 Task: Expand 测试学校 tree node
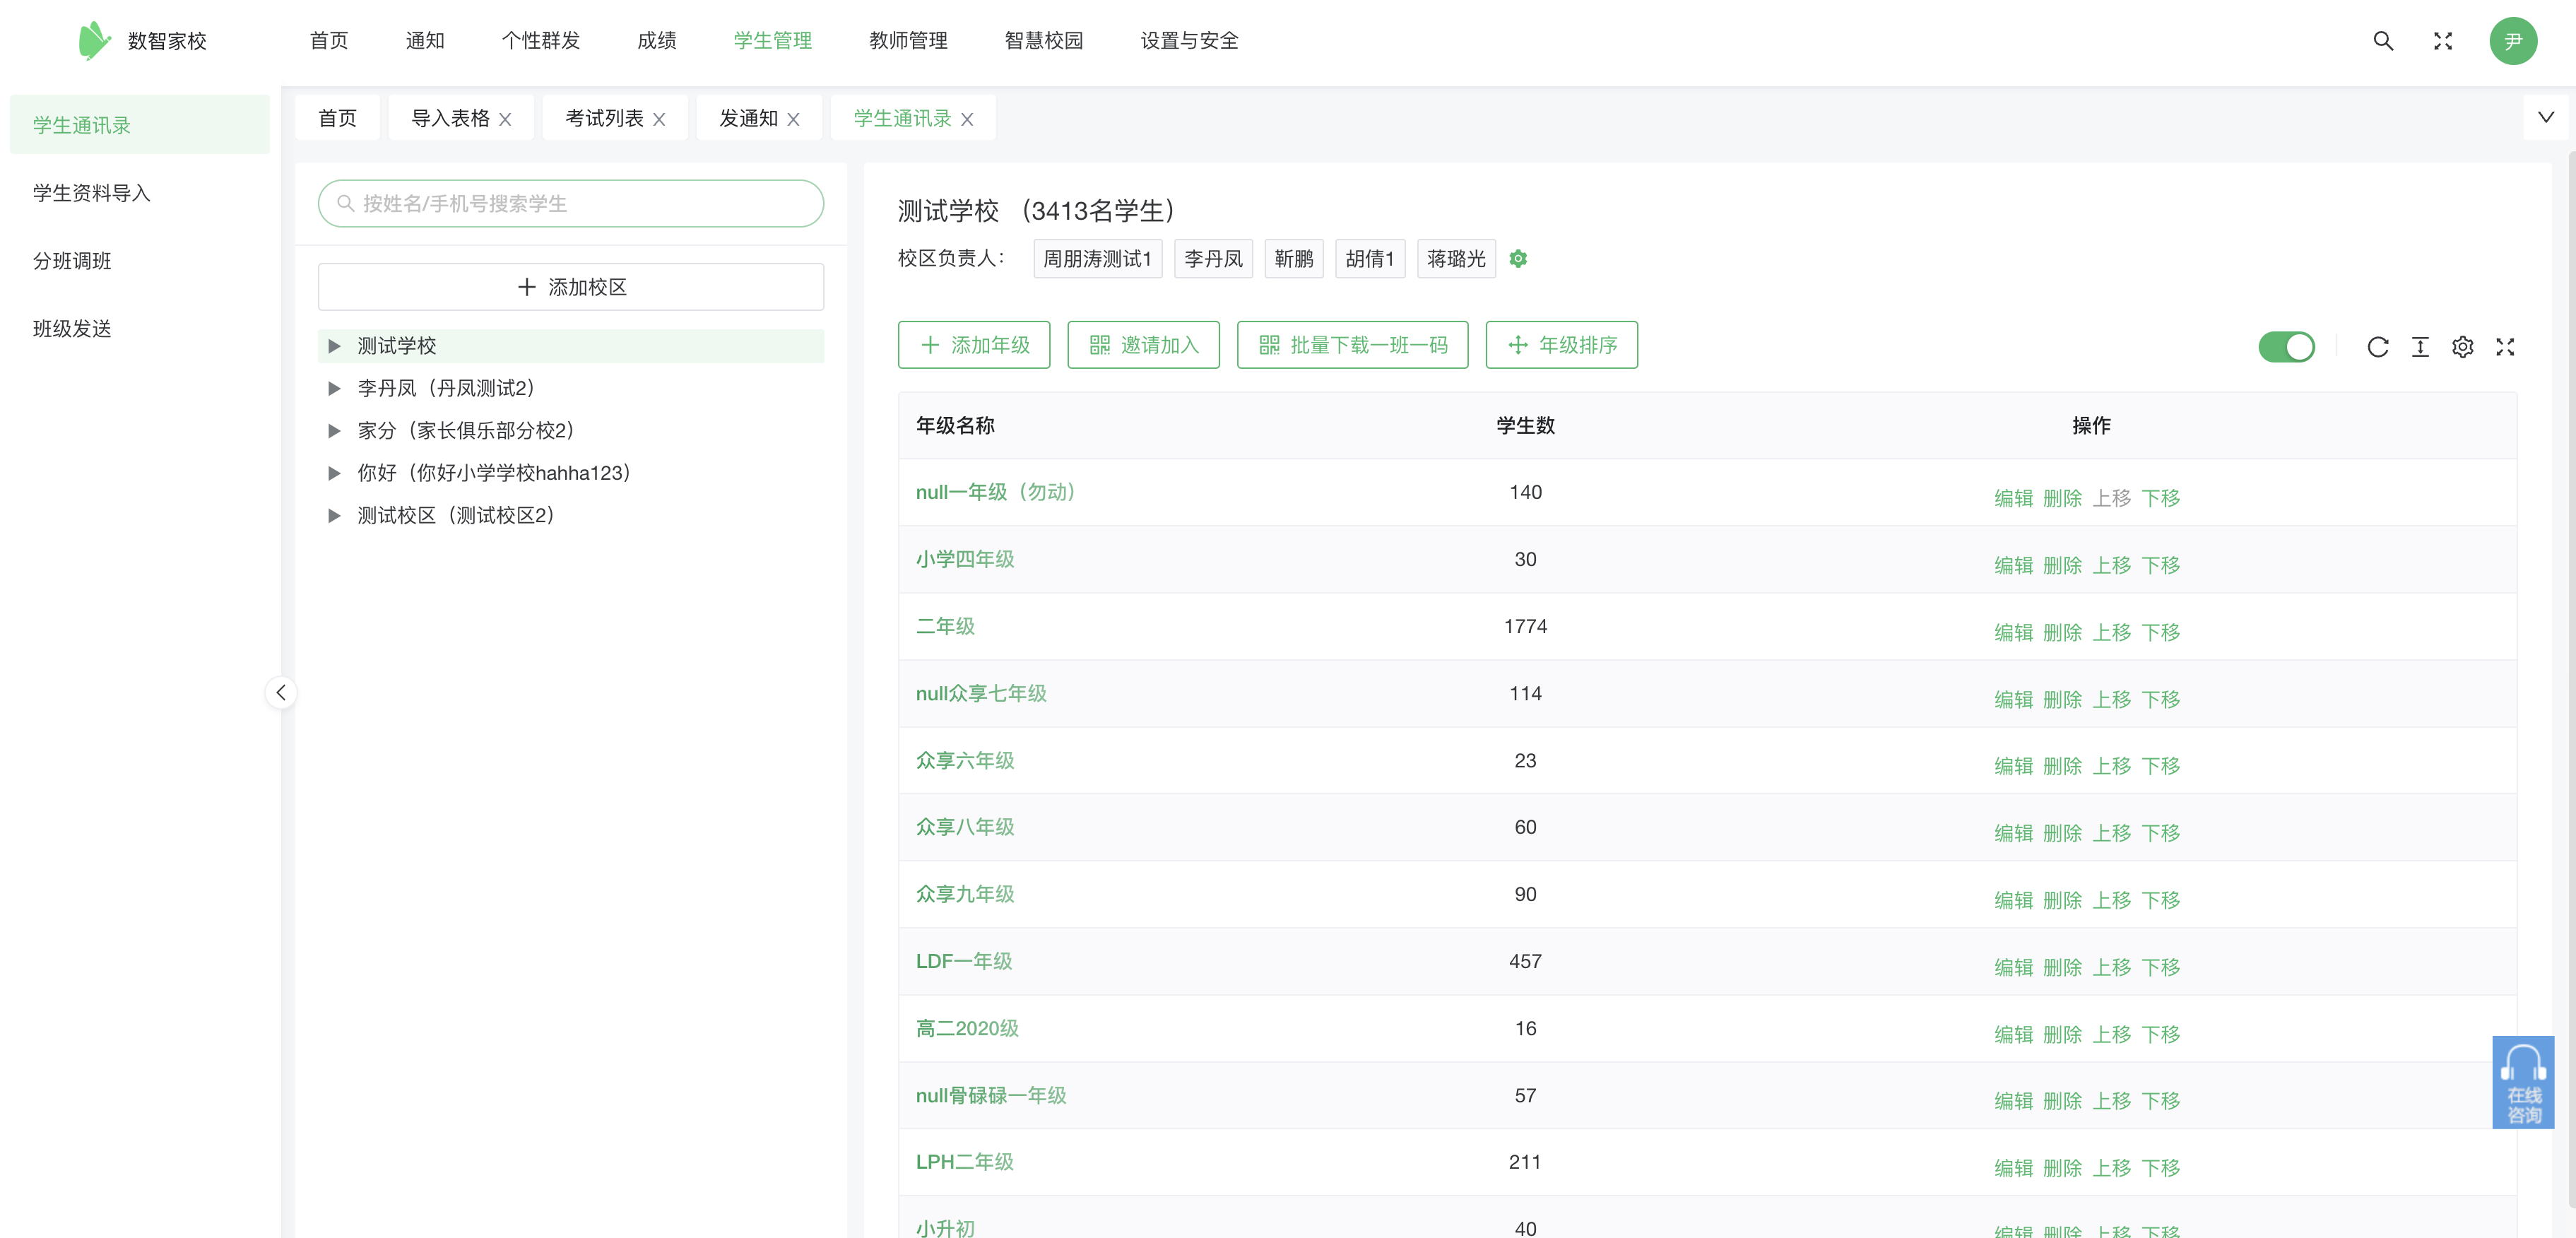click(334, 346)
